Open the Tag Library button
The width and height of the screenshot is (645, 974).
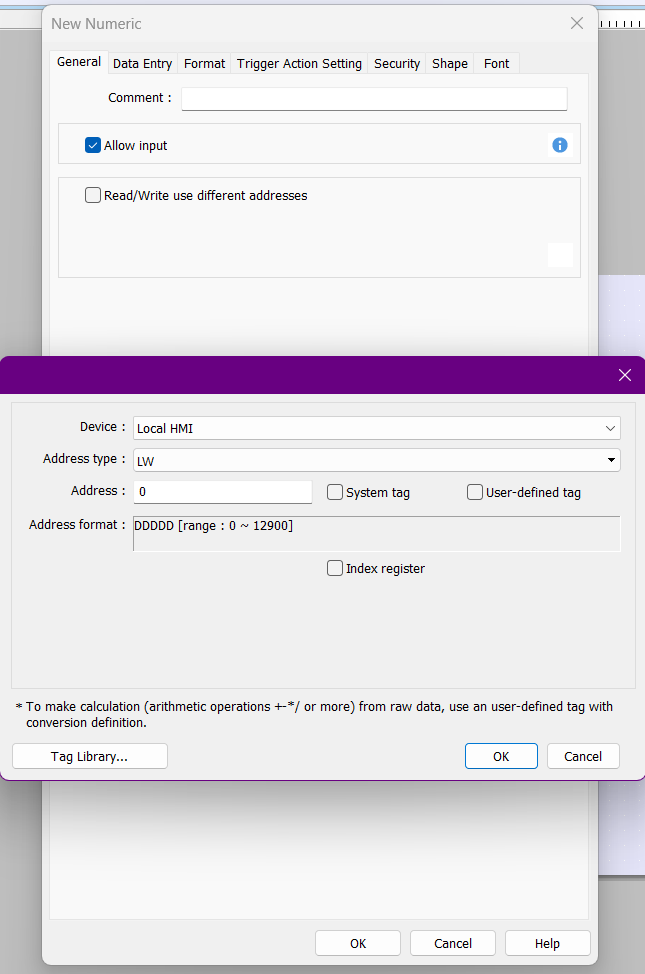point(90,756)
